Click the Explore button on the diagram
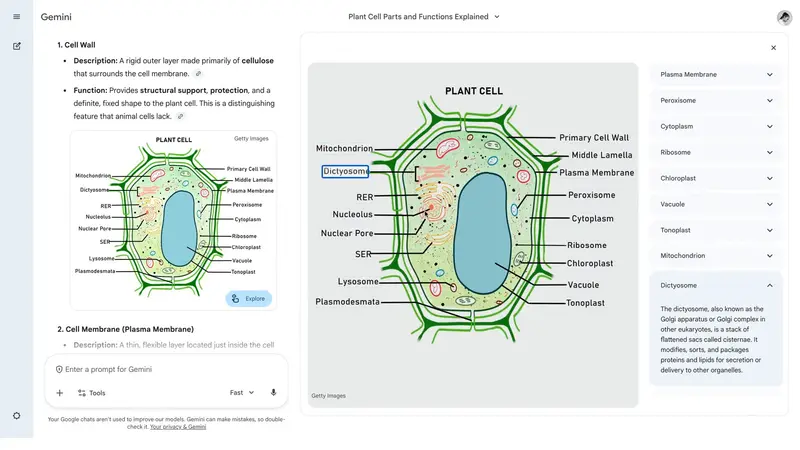 [249, 298]
